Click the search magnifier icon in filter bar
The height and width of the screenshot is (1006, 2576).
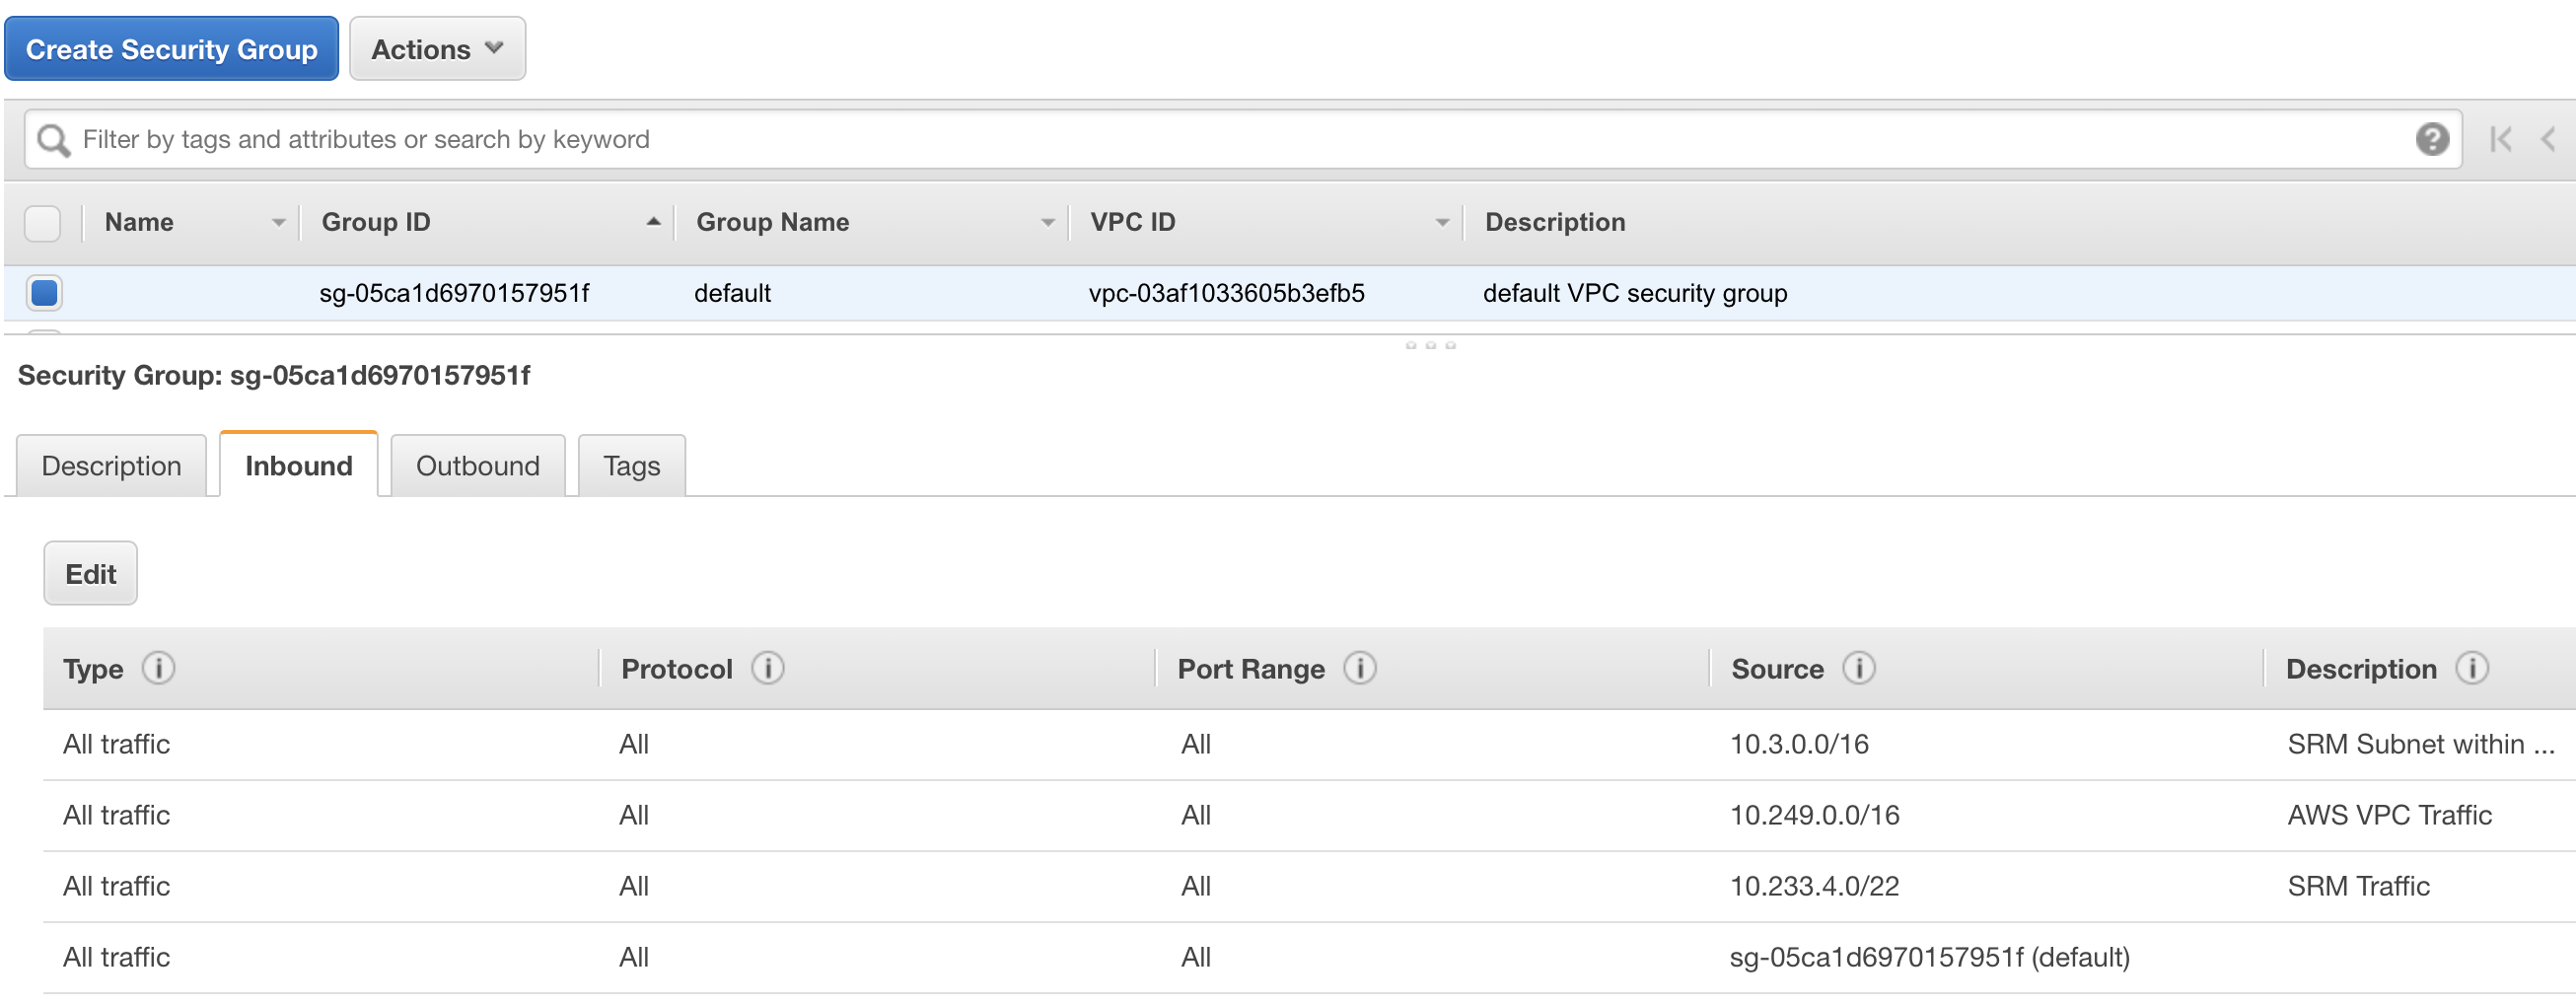(x=53, y=140)
